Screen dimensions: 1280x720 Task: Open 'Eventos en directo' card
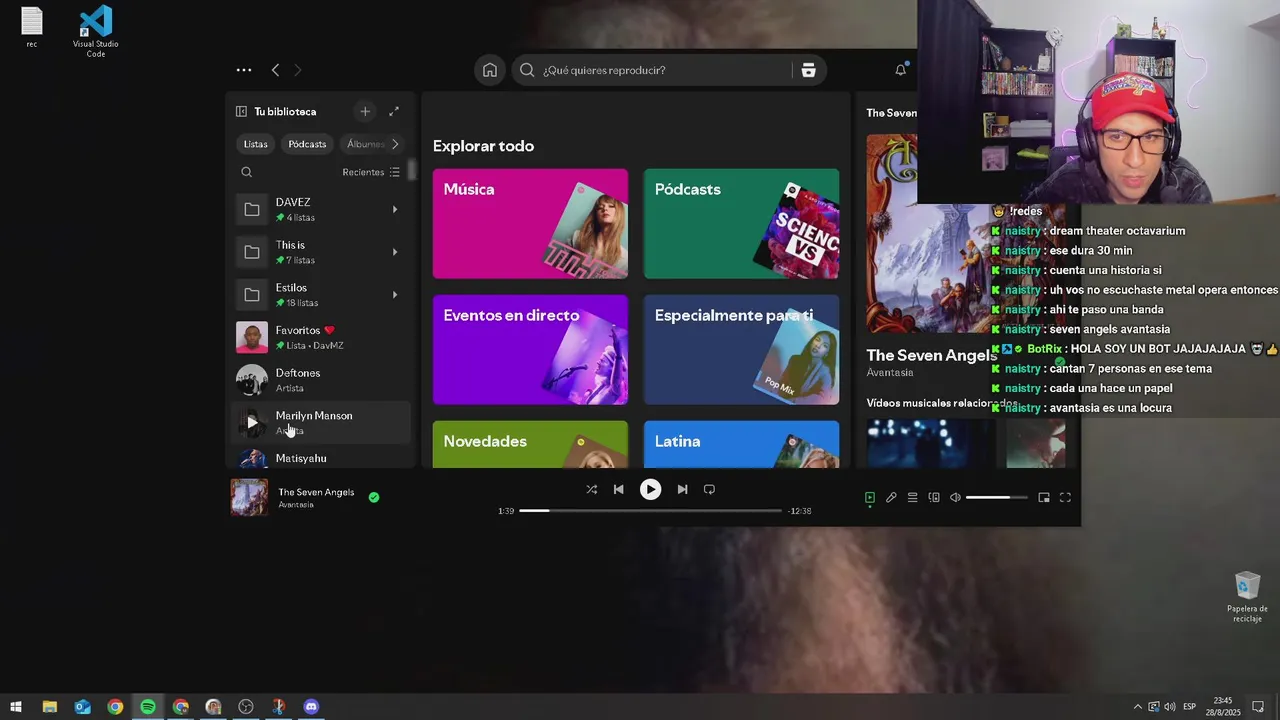(x=530, y=350)
